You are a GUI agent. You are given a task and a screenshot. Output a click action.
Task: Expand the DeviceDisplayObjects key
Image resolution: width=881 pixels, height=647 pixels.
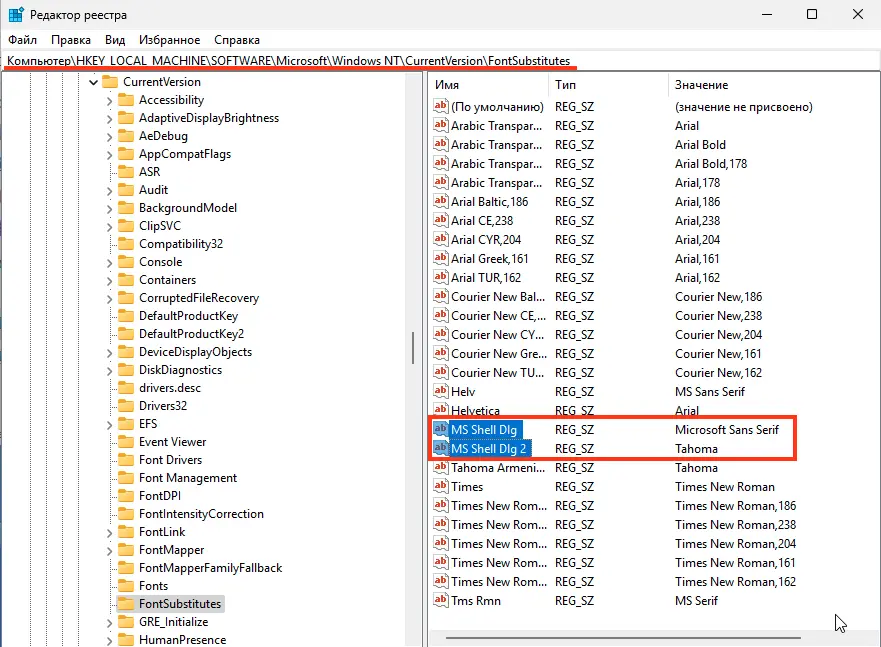pos(110,353)
